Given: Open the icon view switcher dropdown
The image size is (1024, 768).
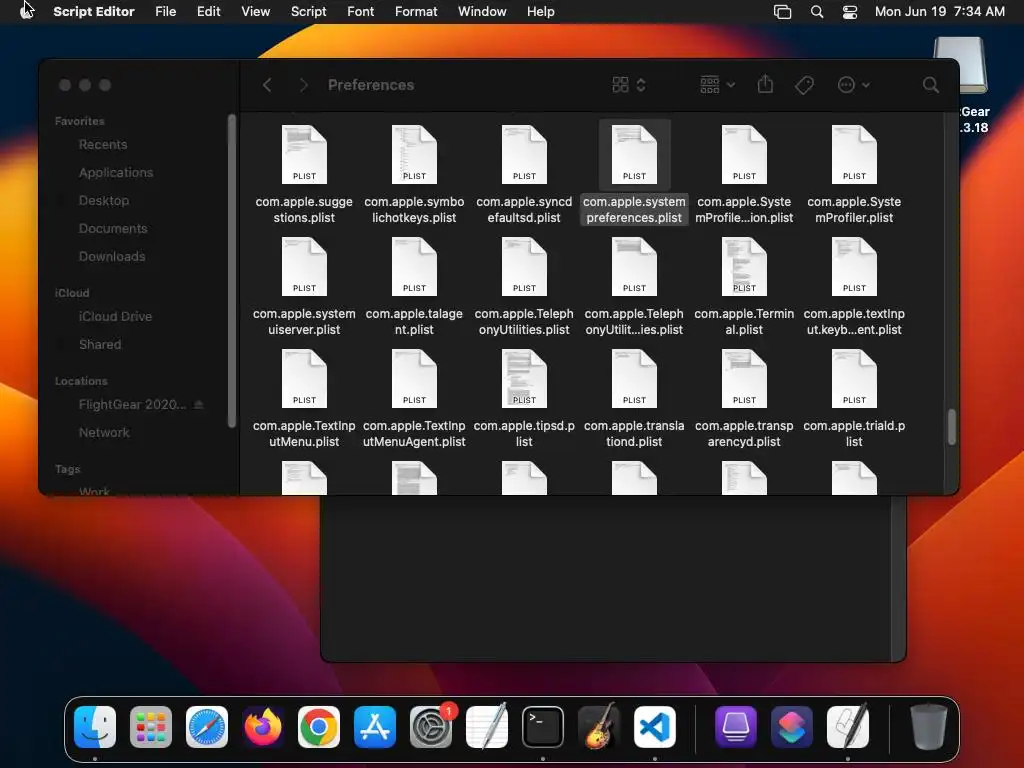Looking at the screenshot, I should click(629, 85).
